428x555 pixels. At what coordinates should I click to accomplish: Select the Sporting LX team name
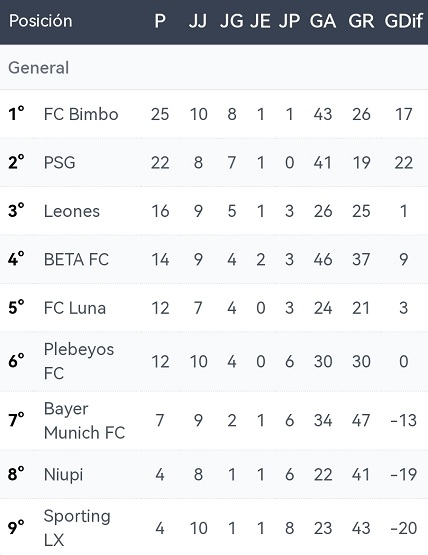pos(77,528)
